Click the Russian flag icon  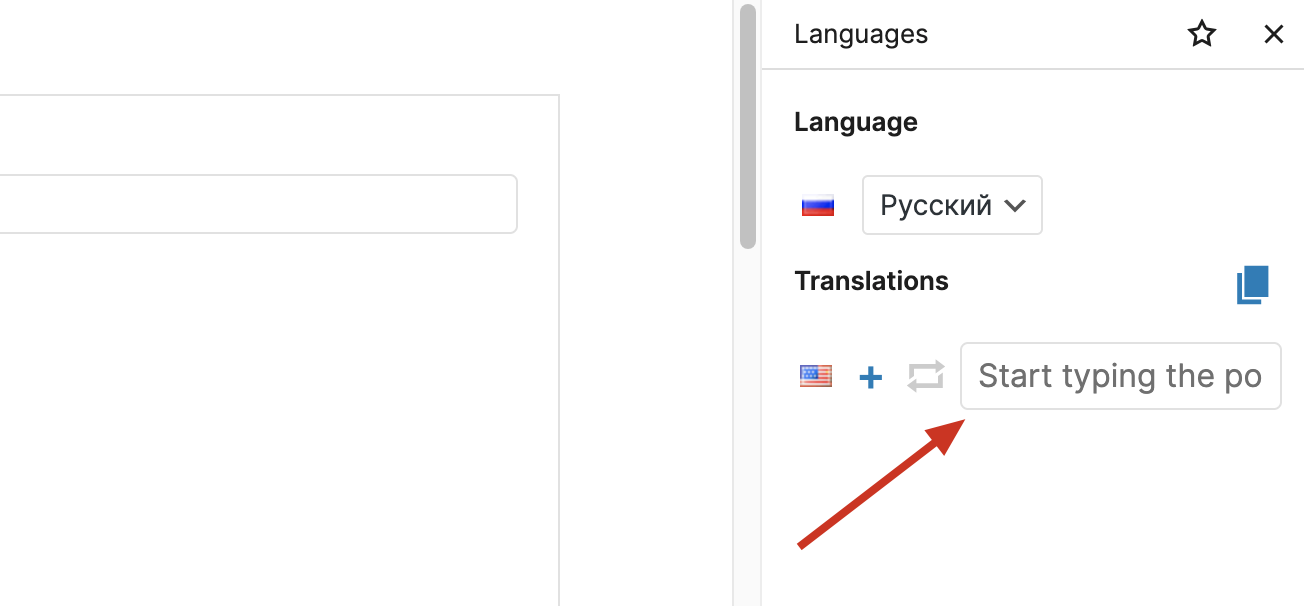[x=817, y=205]
